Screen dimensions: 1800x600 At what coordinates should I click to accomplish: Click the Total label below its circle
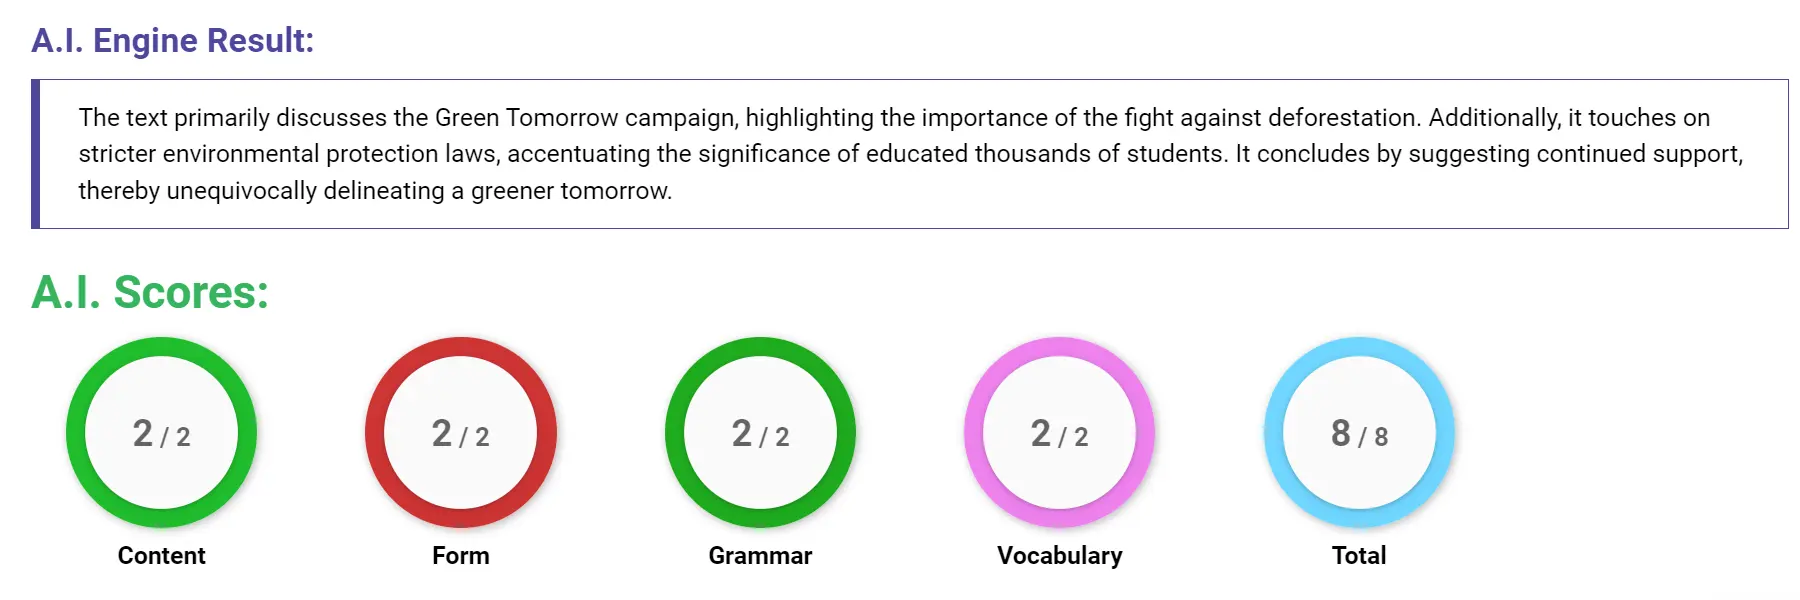[1358, 555]
